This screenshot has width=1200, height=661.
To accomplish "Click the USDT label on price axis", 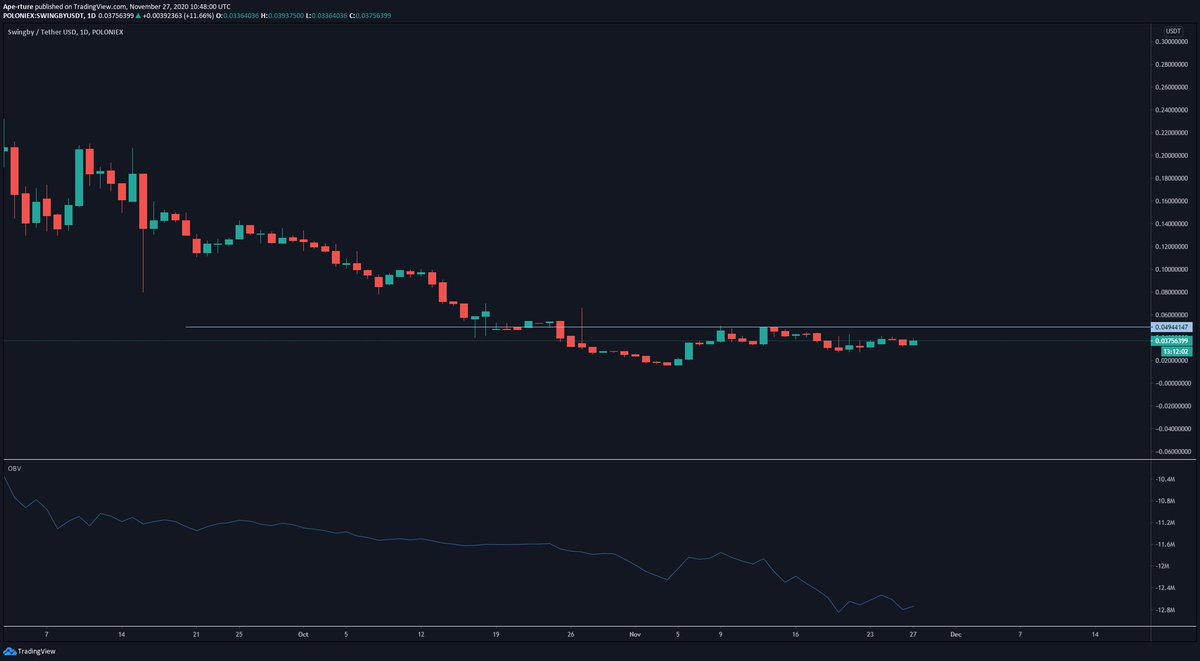I will (x=1170, y=32).
